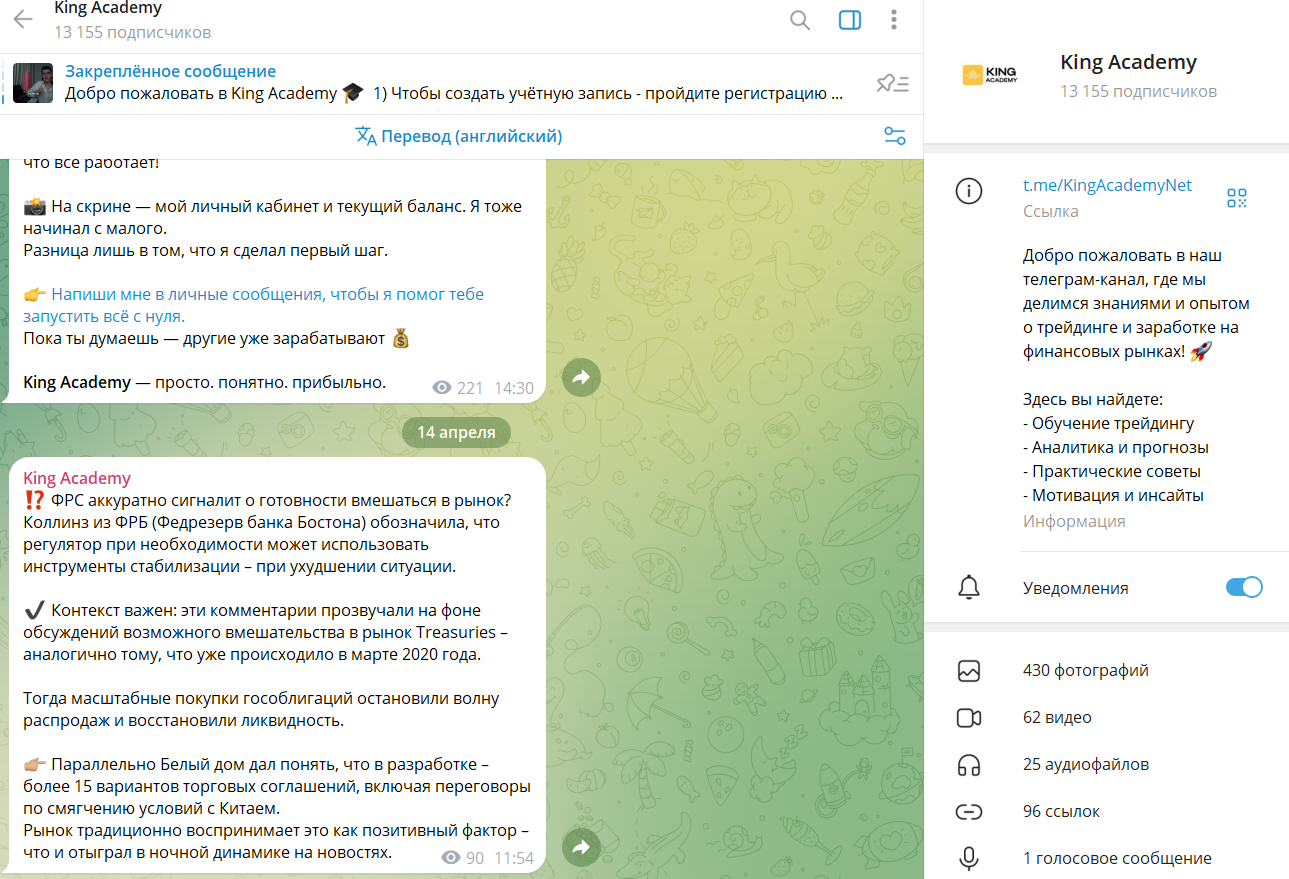Click the info circle icon
The height and width of the screenshot is (879, 1289).
click(x=969, y=192)
